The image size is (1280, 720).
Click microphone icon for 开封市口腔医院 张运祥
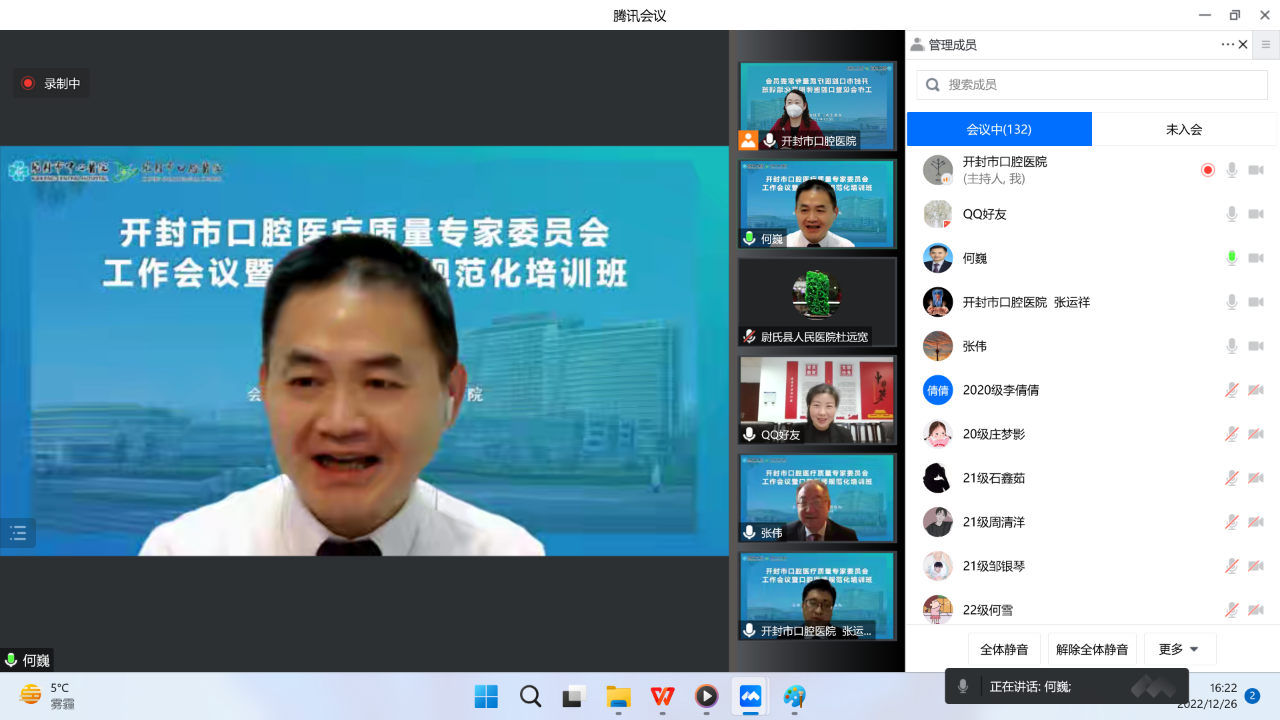coord(1232,302)
